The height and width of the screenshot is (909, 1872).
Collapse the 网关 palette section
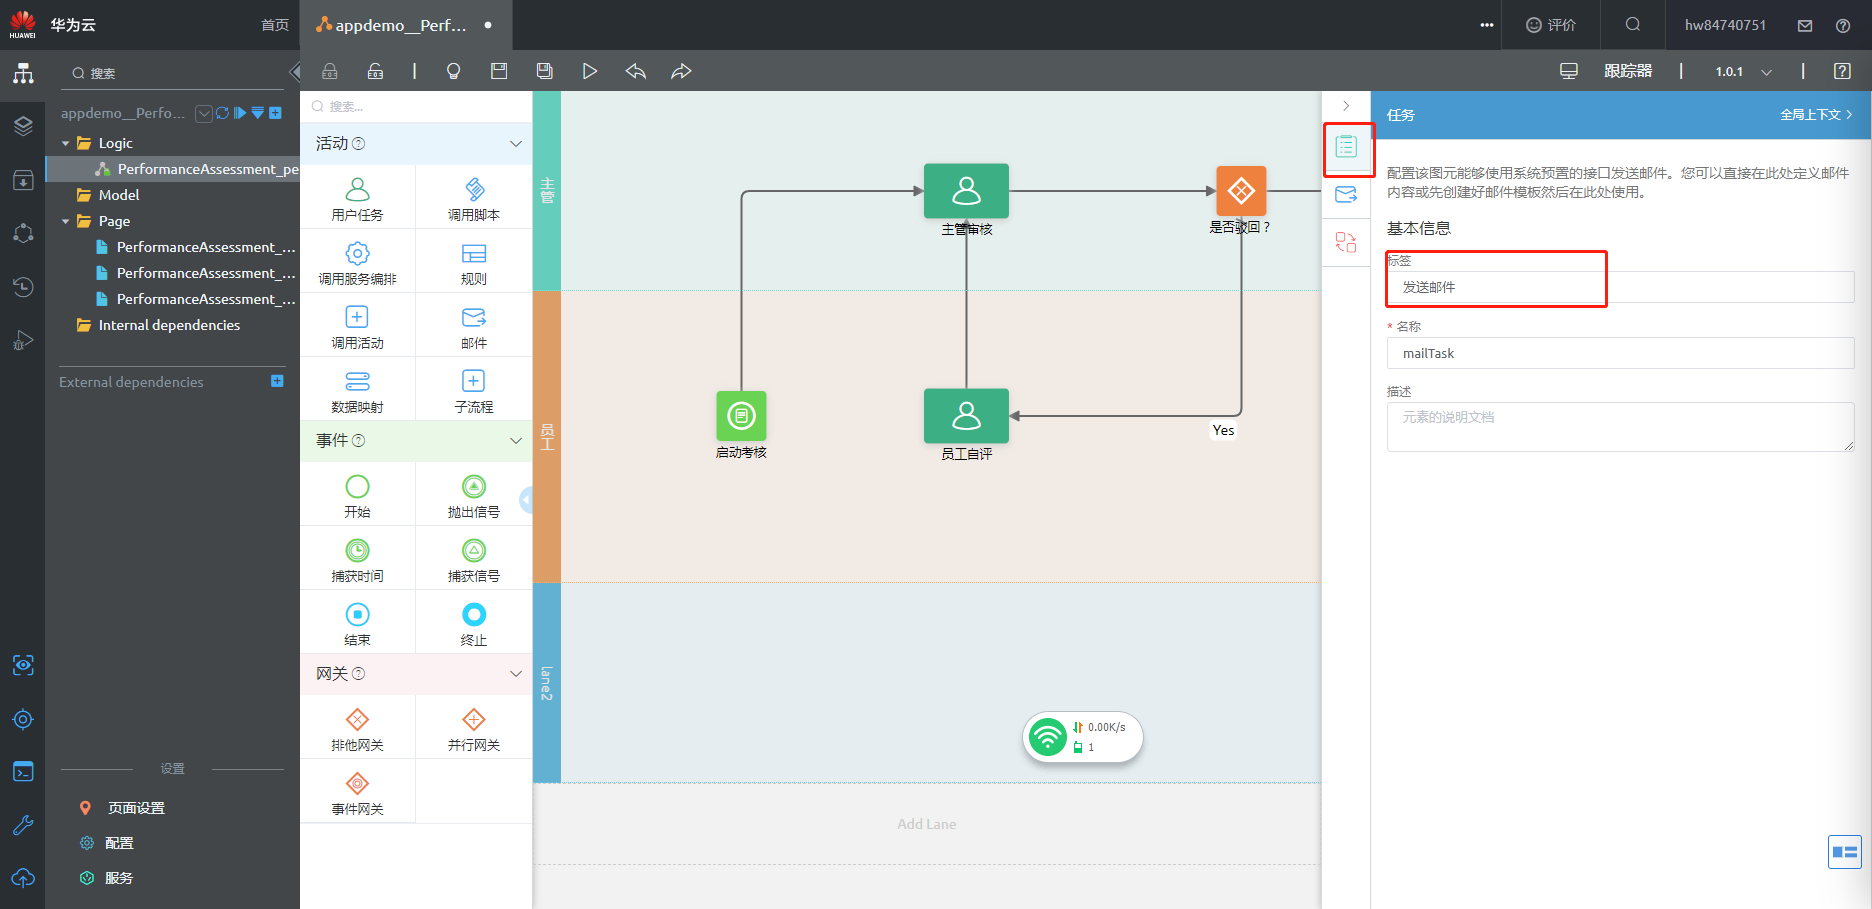(516, 674)
